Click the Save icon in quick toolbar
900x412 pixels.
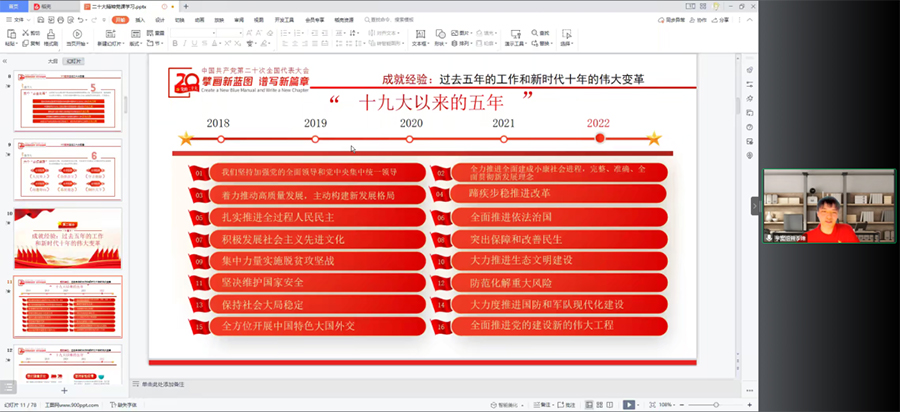[x=40, y=19]
